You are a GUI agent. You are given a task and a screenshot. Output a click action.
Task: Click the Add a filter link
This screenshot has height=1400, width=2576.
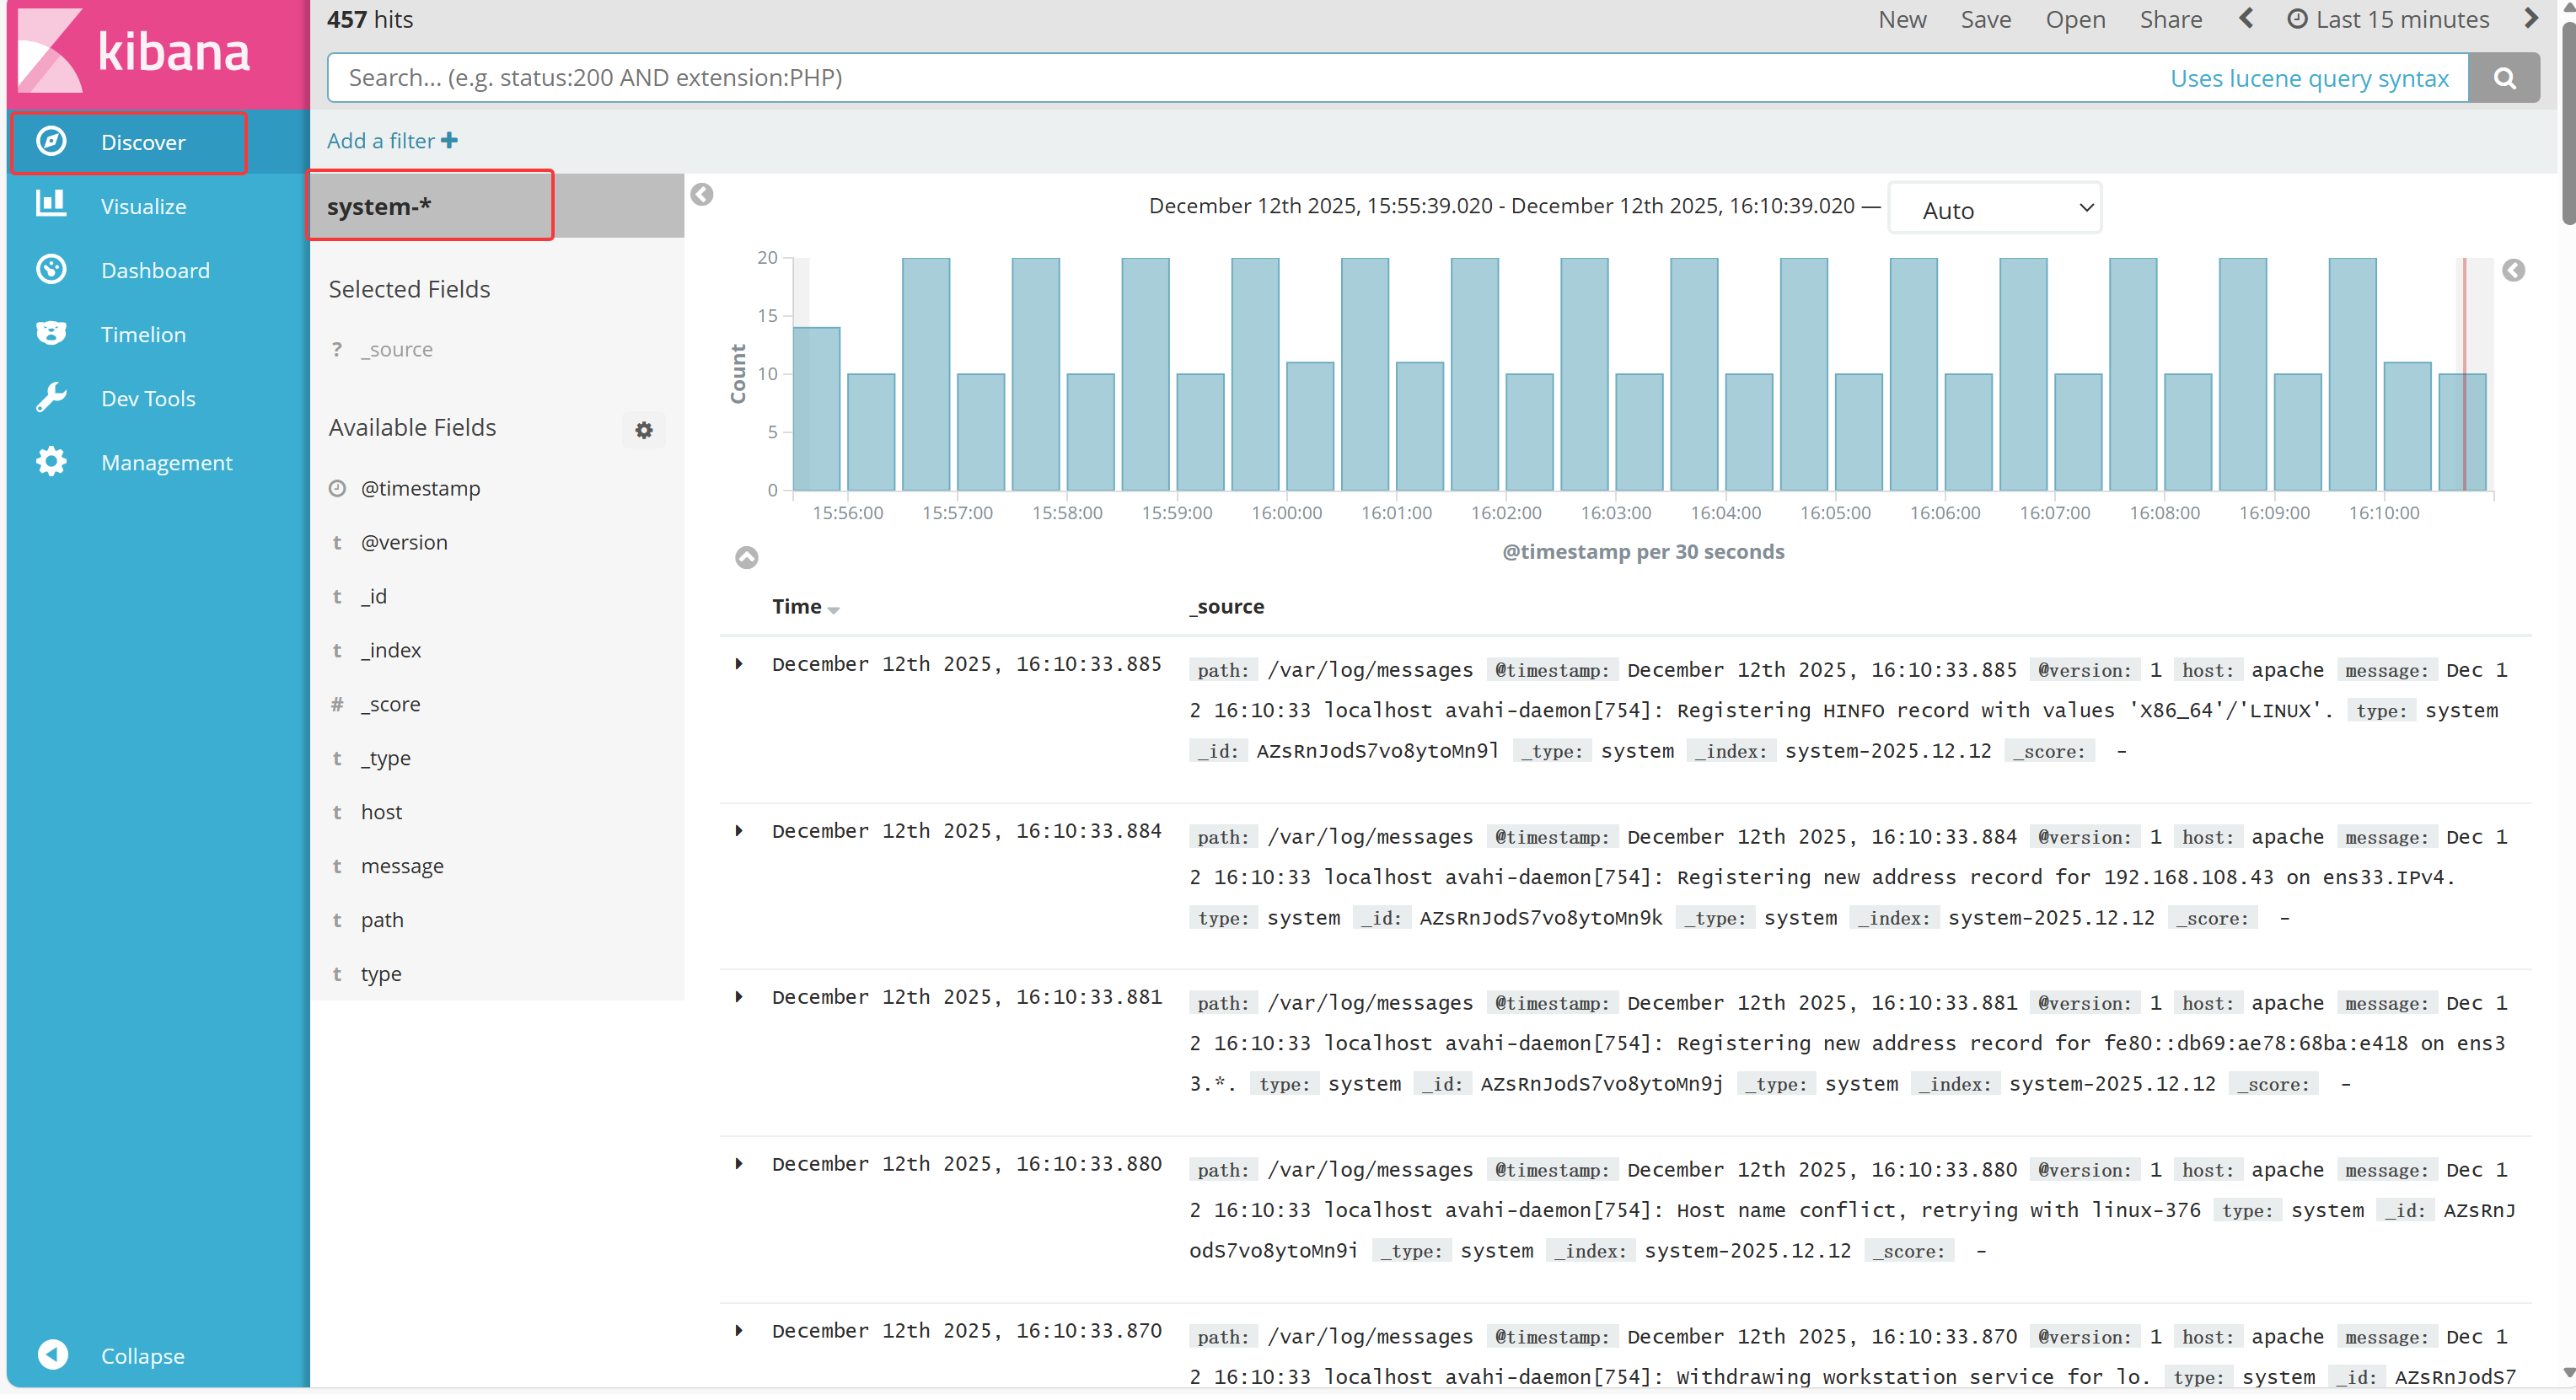coord(381,140)
